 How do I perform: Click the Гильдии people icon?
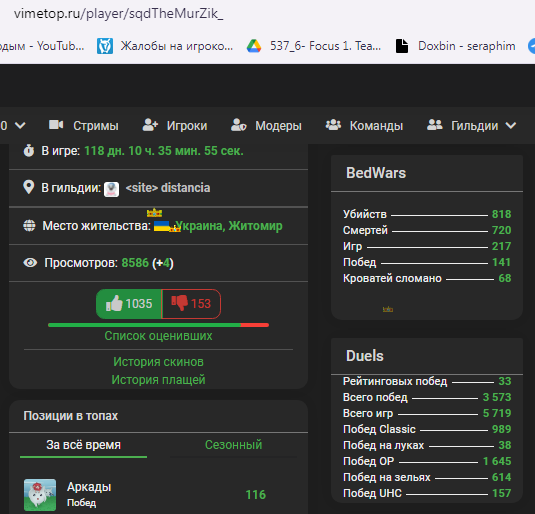pos(435,125)
